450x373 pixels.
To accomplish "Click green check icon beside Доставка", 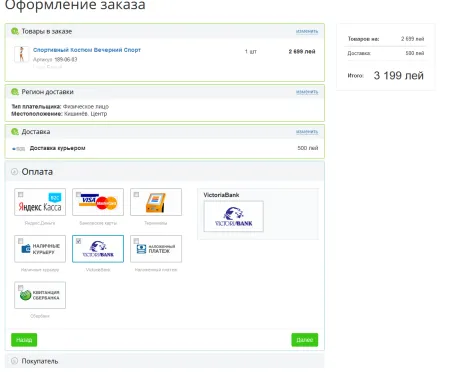I will [15, 132].
